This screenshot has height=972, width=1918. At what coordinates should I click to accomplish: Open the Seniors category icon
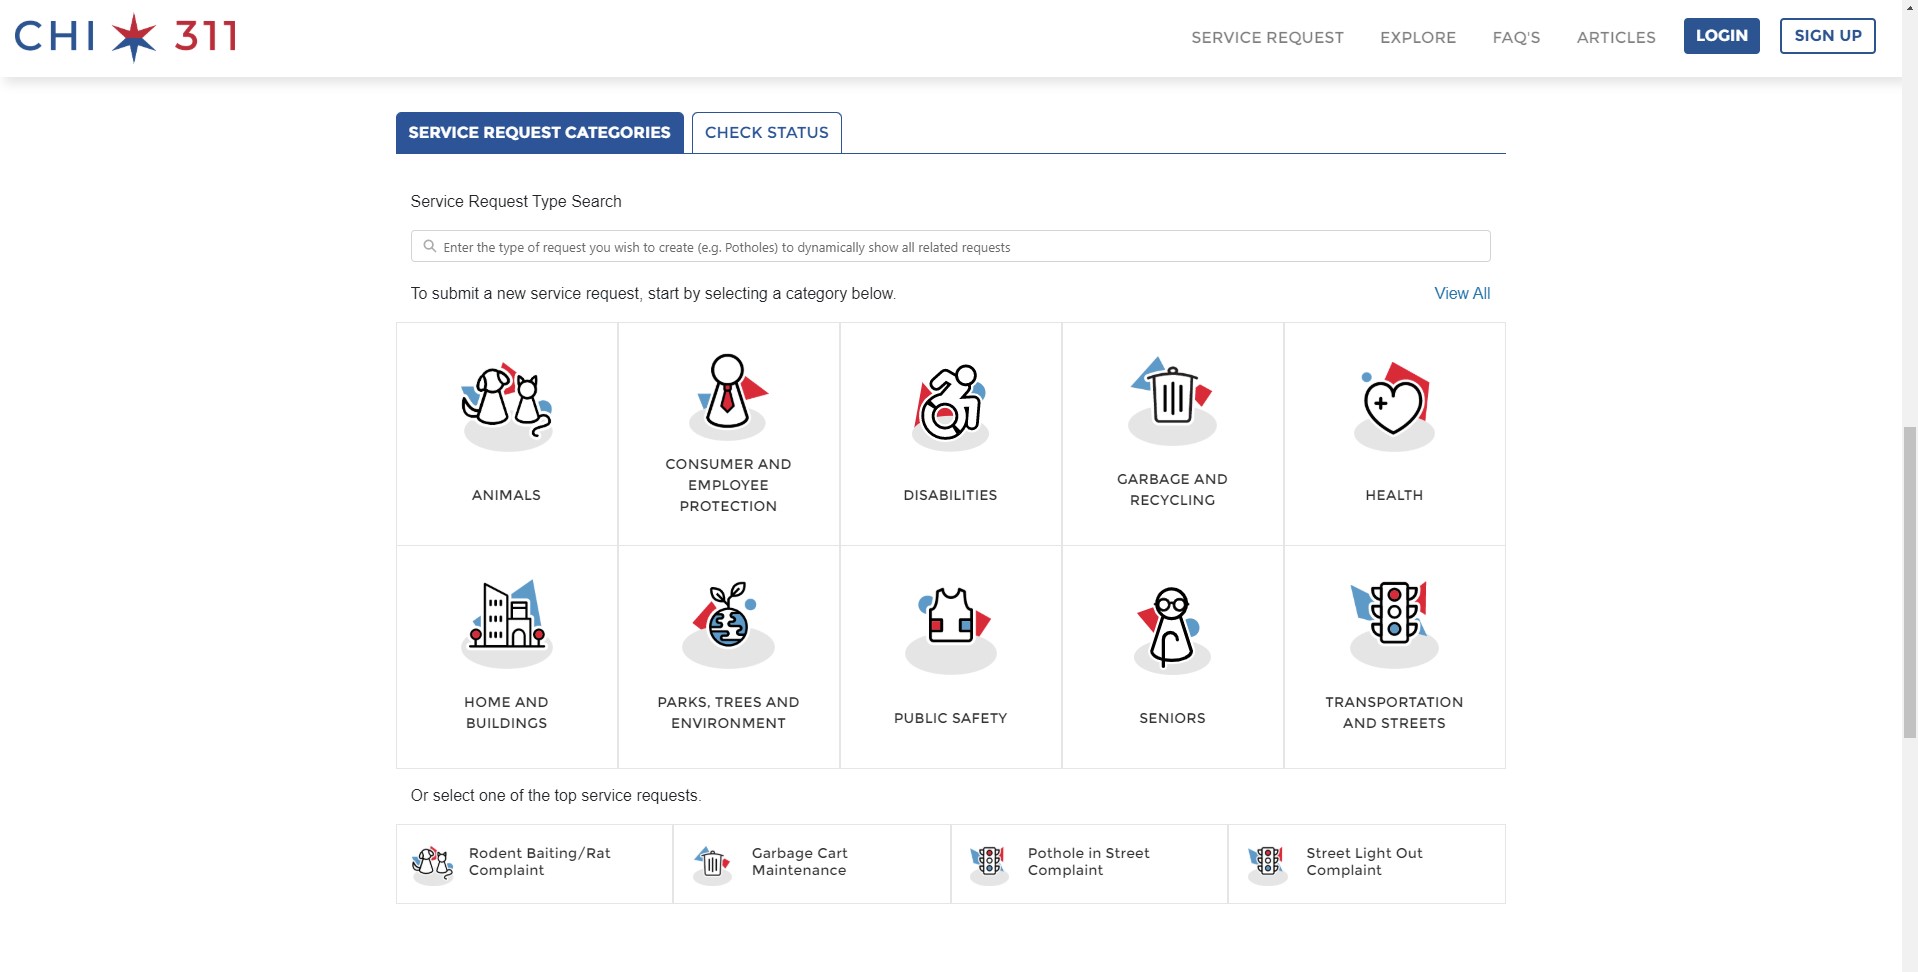(1172, 629)
